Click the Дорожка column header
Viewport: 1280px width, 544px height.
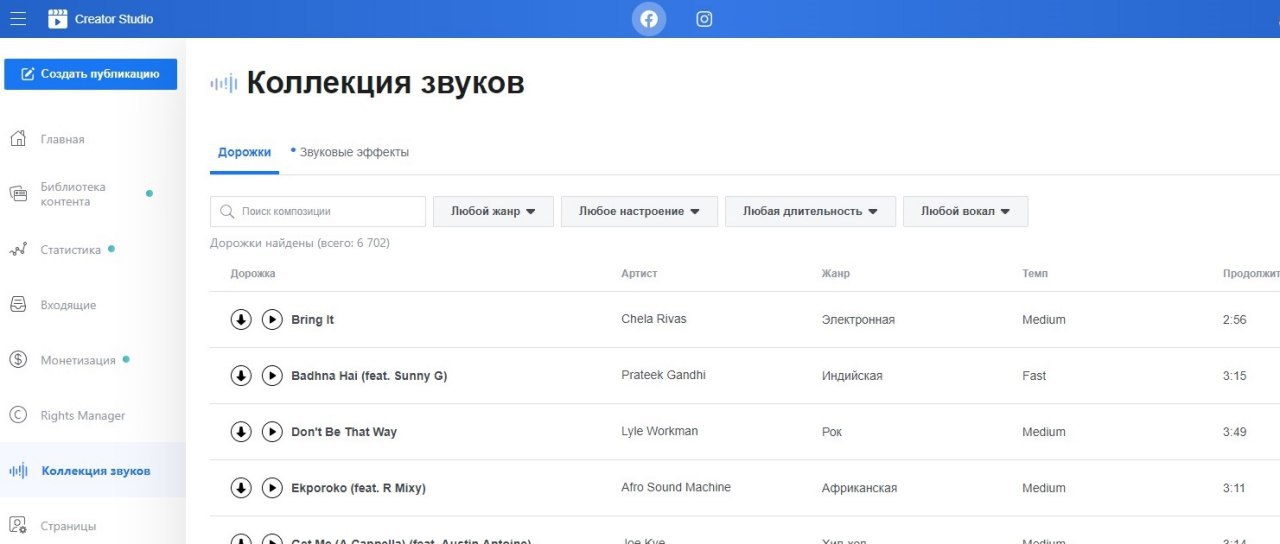coord(253,273)
